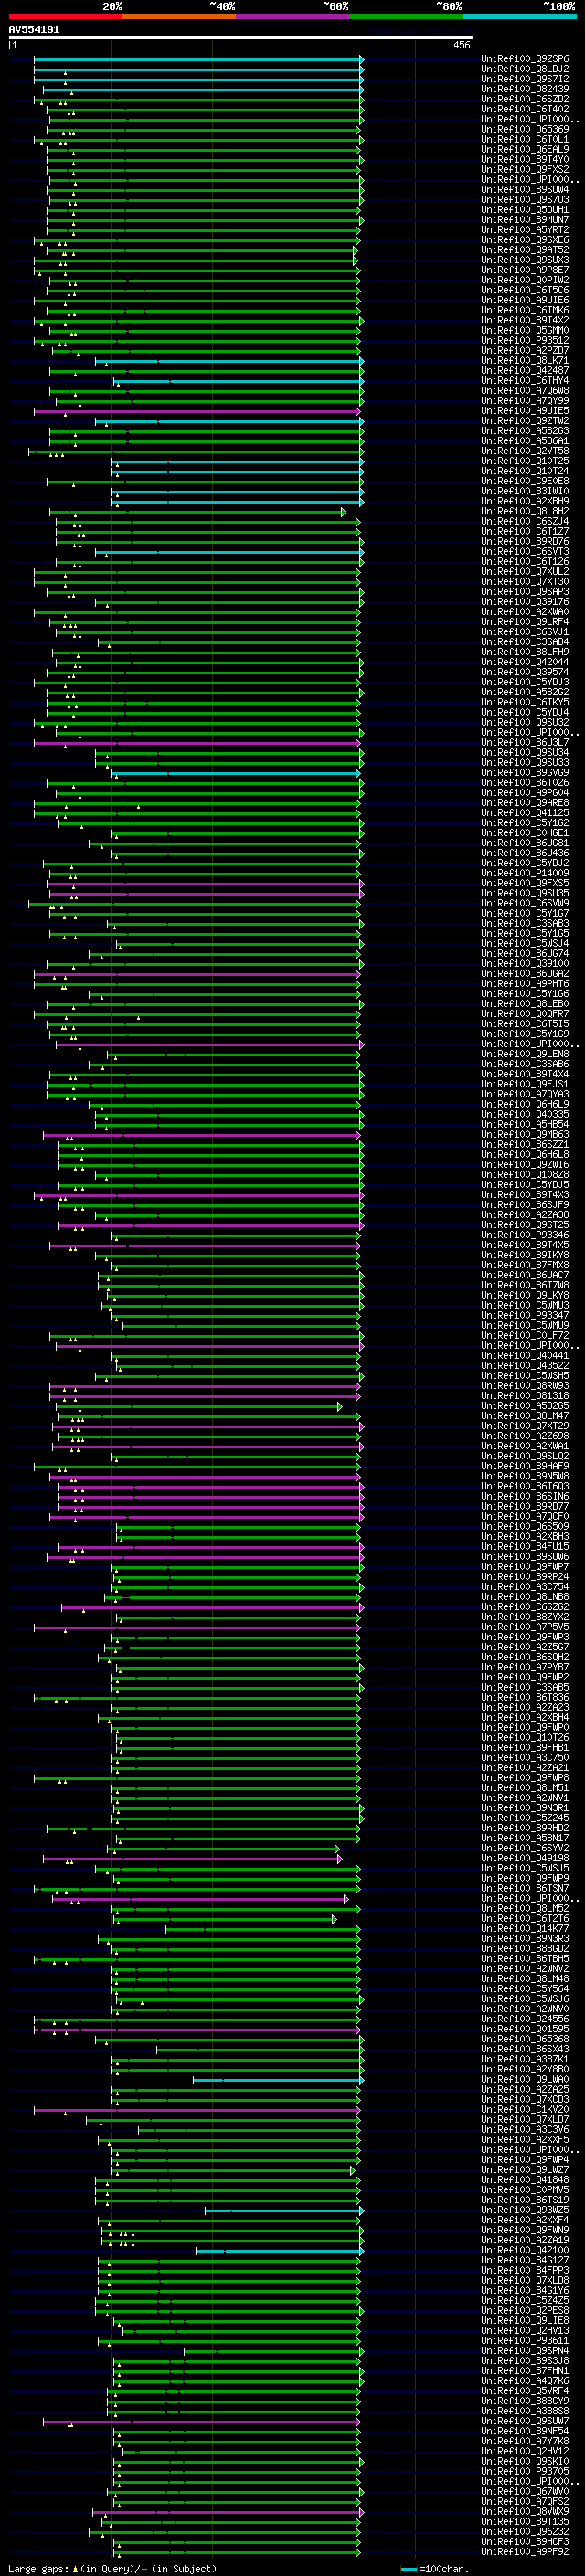The width and height of the screenshot is (585, 2576).
Task: Open hit UniRef100_C6THY4
Action: pyautogui.click(x=525, y=381)
